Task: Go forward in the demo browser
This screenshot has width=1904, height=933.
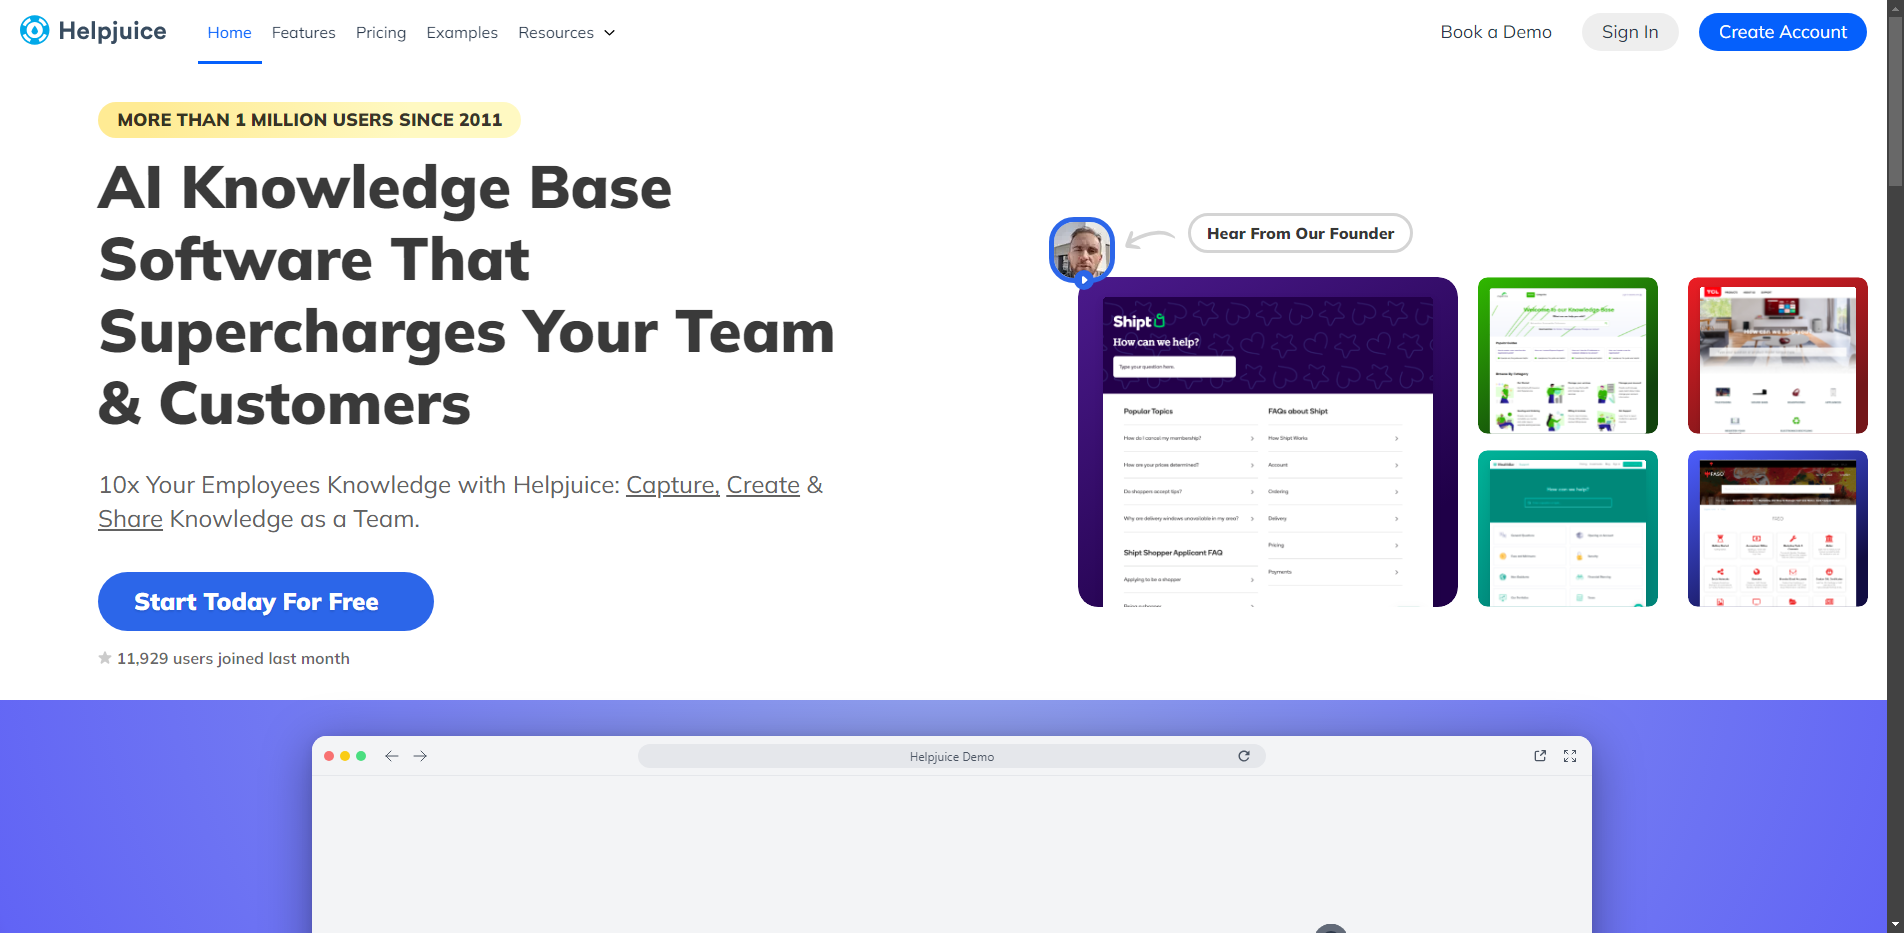Action: click(420, 756)
